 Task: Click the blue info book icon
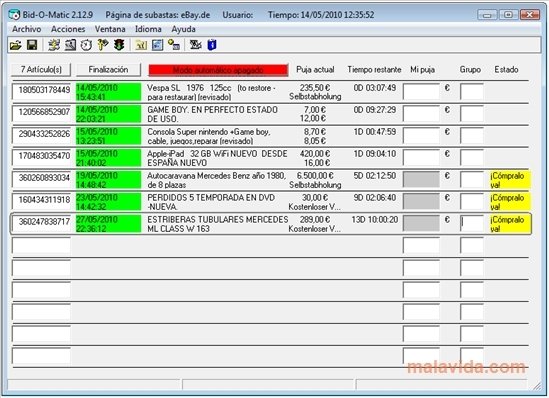212,45
